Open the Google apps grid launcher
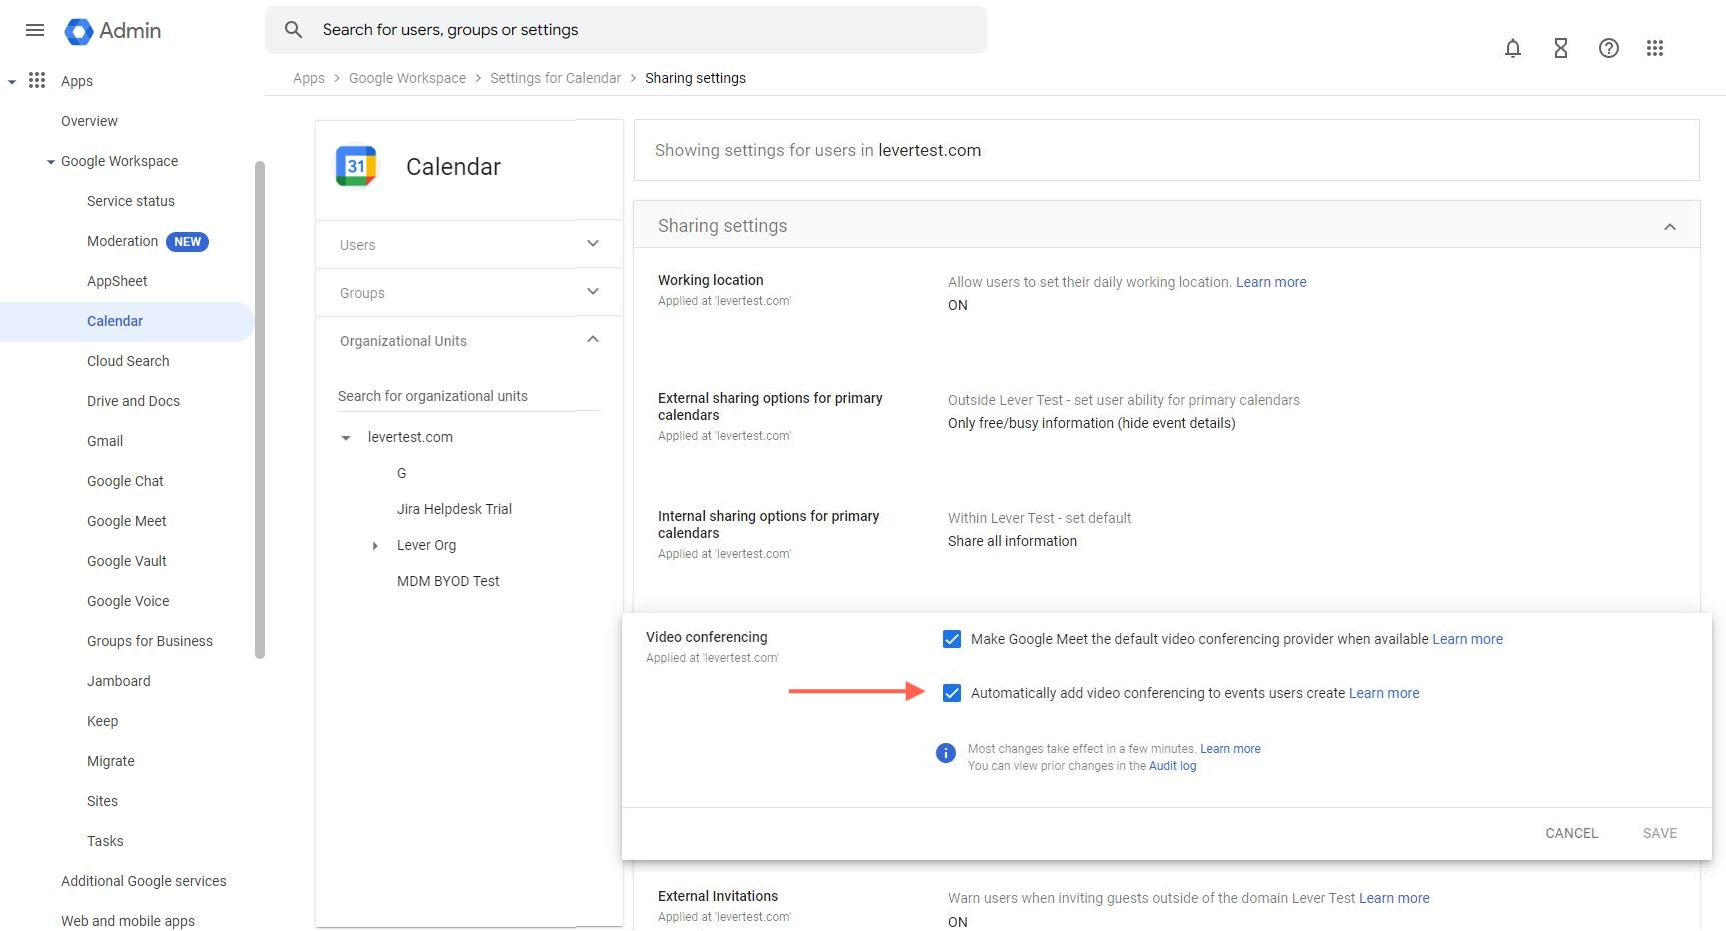Viewport: 1726px width, 931px height. pyautogui.click(x=1655, y=48)
